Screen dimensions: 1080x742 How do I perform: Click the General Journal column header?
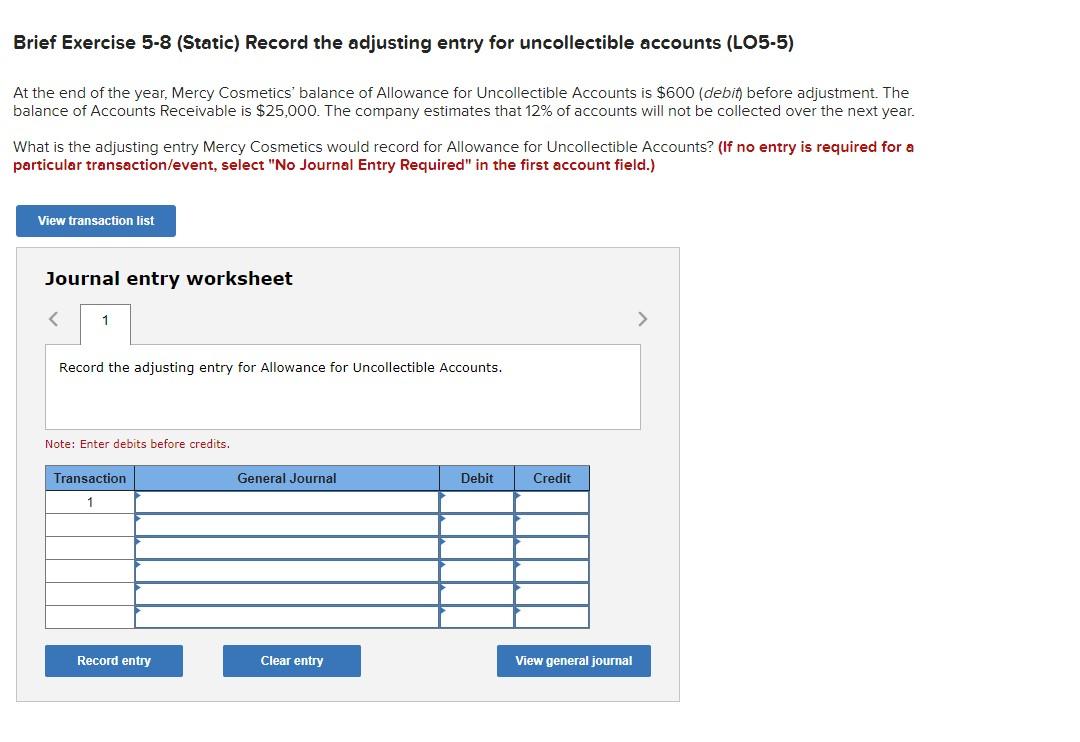tap(287, 478)
